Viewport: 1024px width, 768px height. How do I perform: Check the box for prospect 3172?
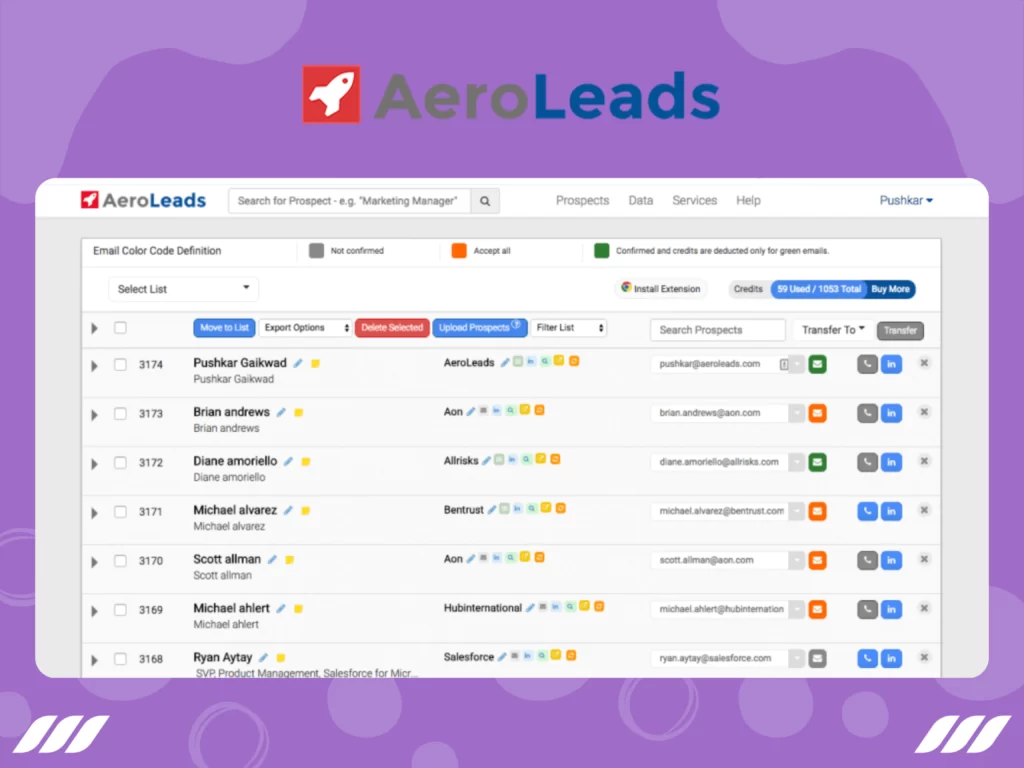120,462
